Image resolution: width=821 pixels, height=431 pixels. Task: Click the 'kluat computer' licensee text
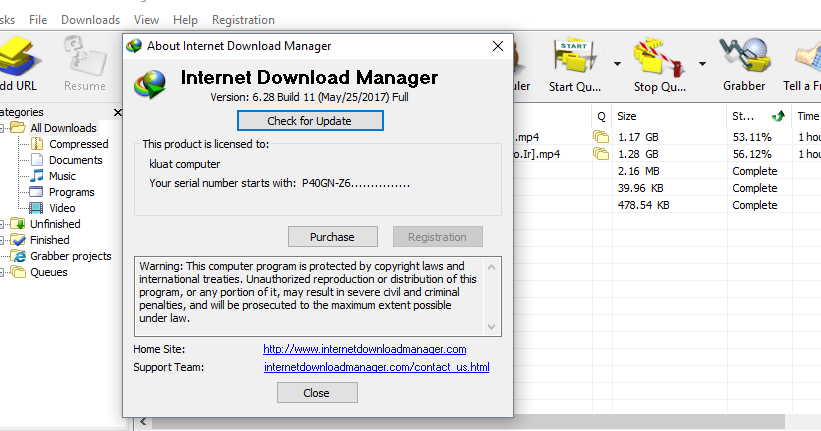[184, 164]
